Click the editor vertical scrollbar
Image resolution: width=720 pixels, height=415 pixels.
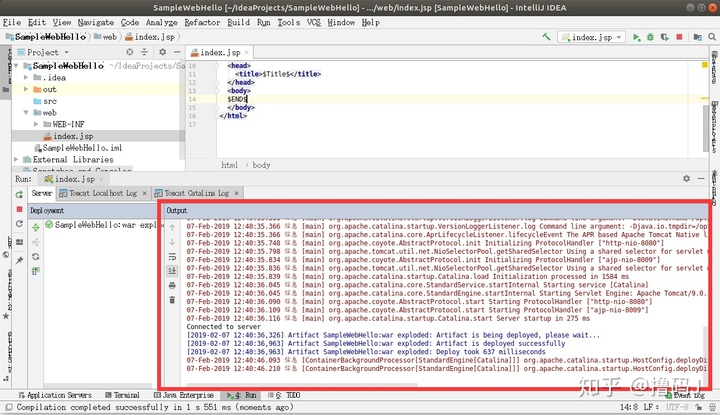(x=706, y=128)
